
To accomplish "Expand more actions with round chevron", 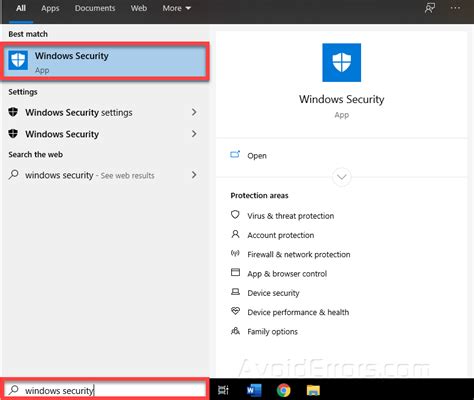I will coord(342,177).
